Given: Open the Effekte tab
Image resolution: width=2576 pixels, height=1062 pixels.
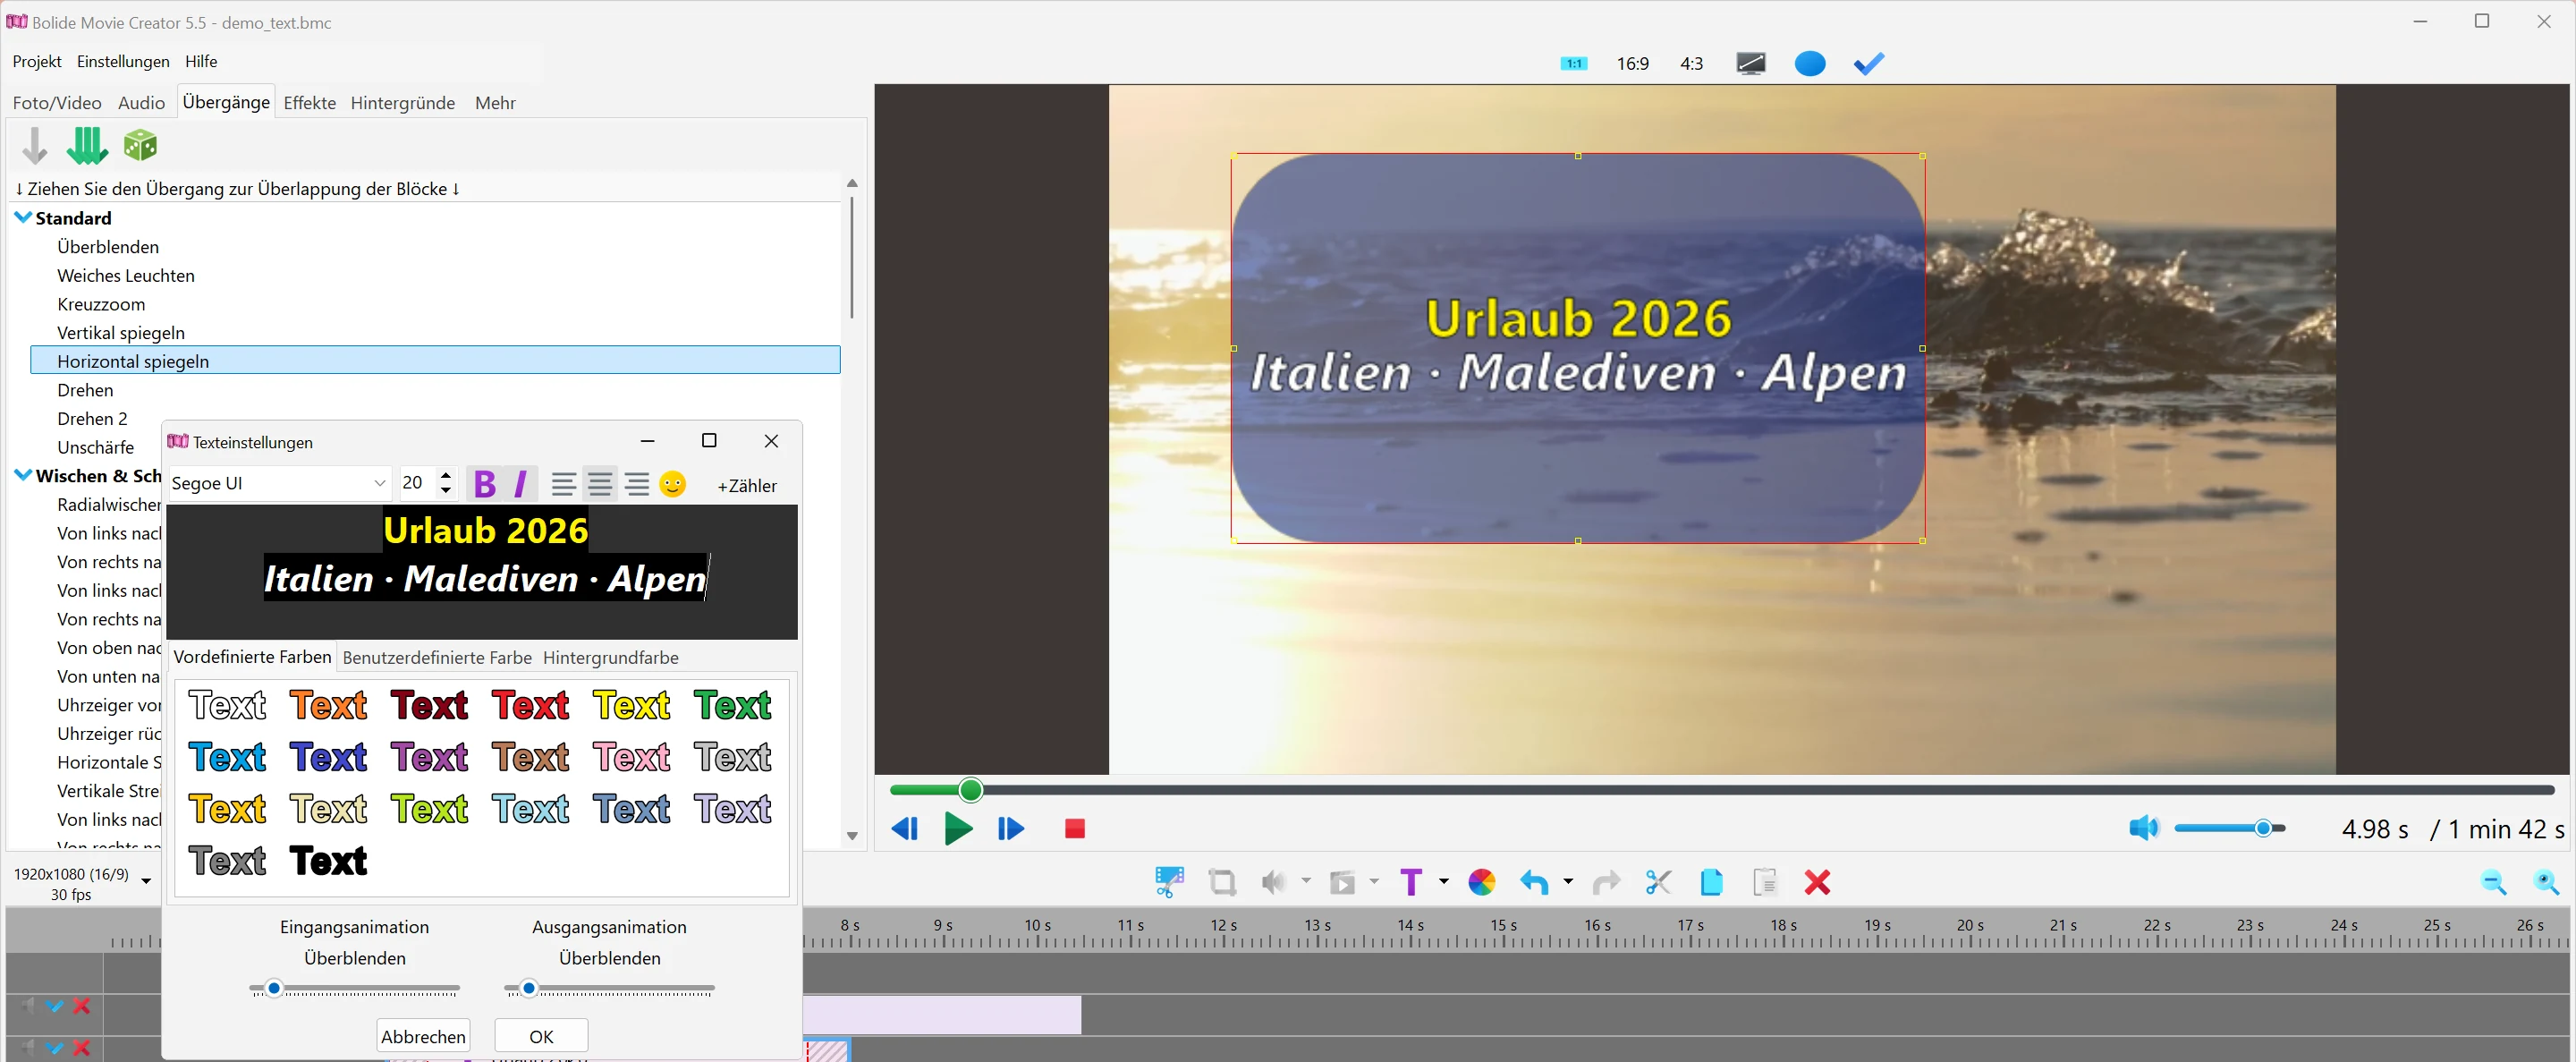Looking at the screenshot, I should coord(310,103).
